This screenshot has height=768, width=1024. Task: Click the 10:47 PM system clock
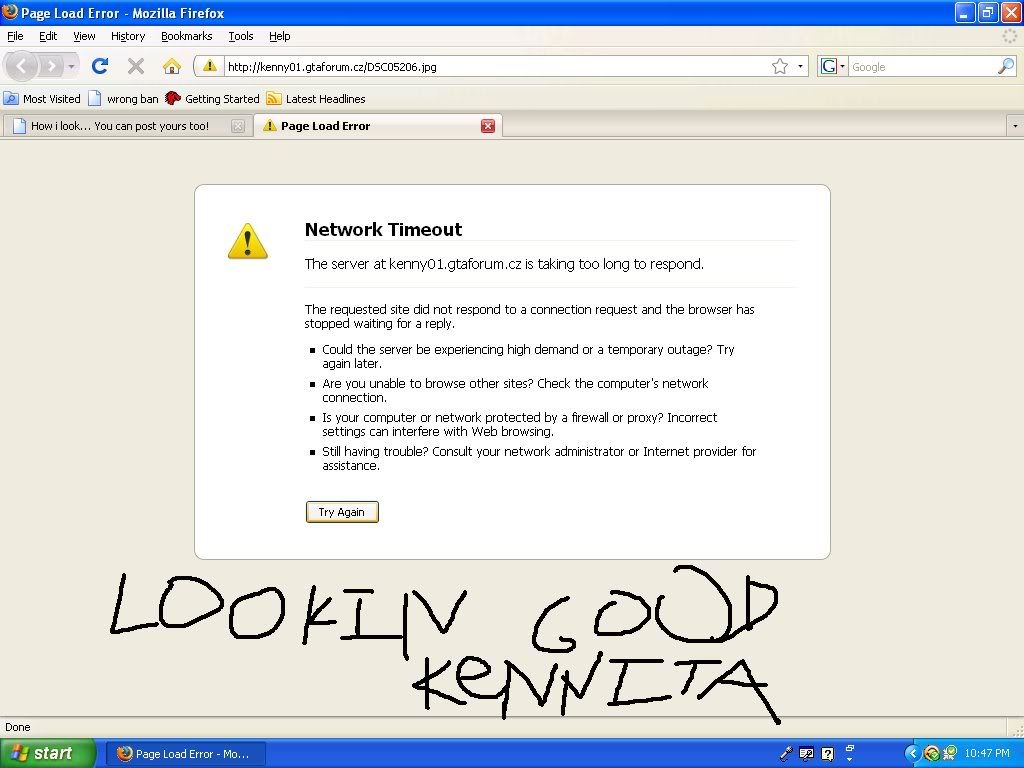click(987, 753)
